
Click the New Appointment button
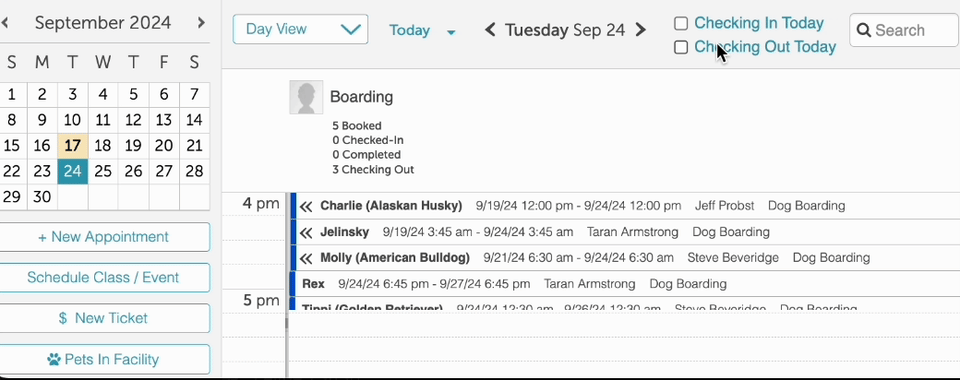(x=103, y=237)
